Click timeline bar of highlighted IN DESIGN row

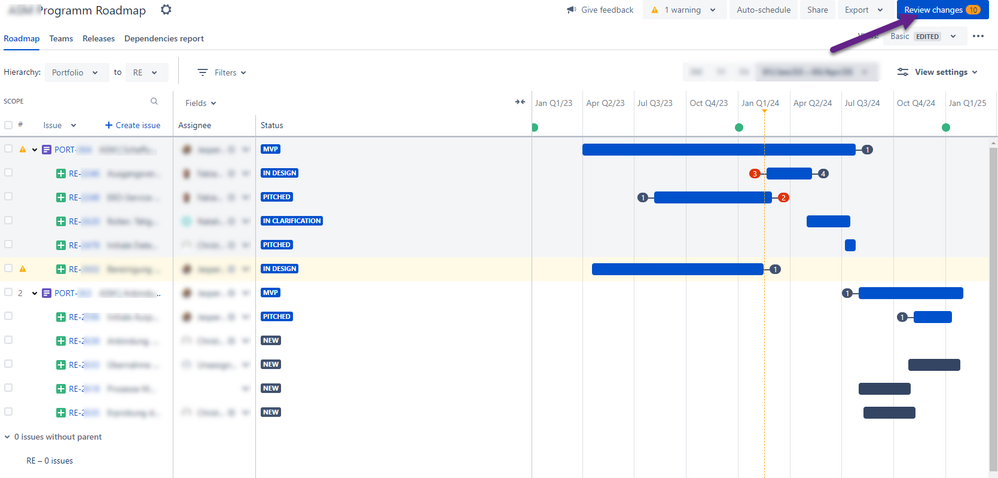tap(678, 269)
